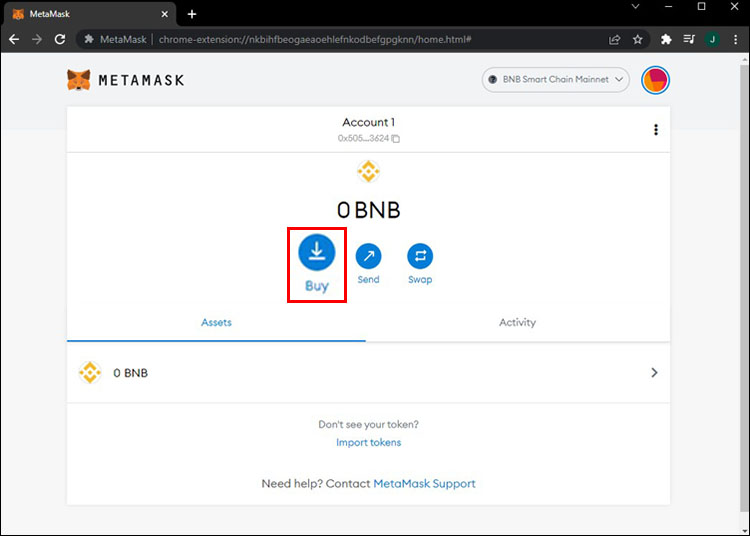Click the large 0 BNB balance text
Viewport: 750px width, 536px height.
click(368, 210)
